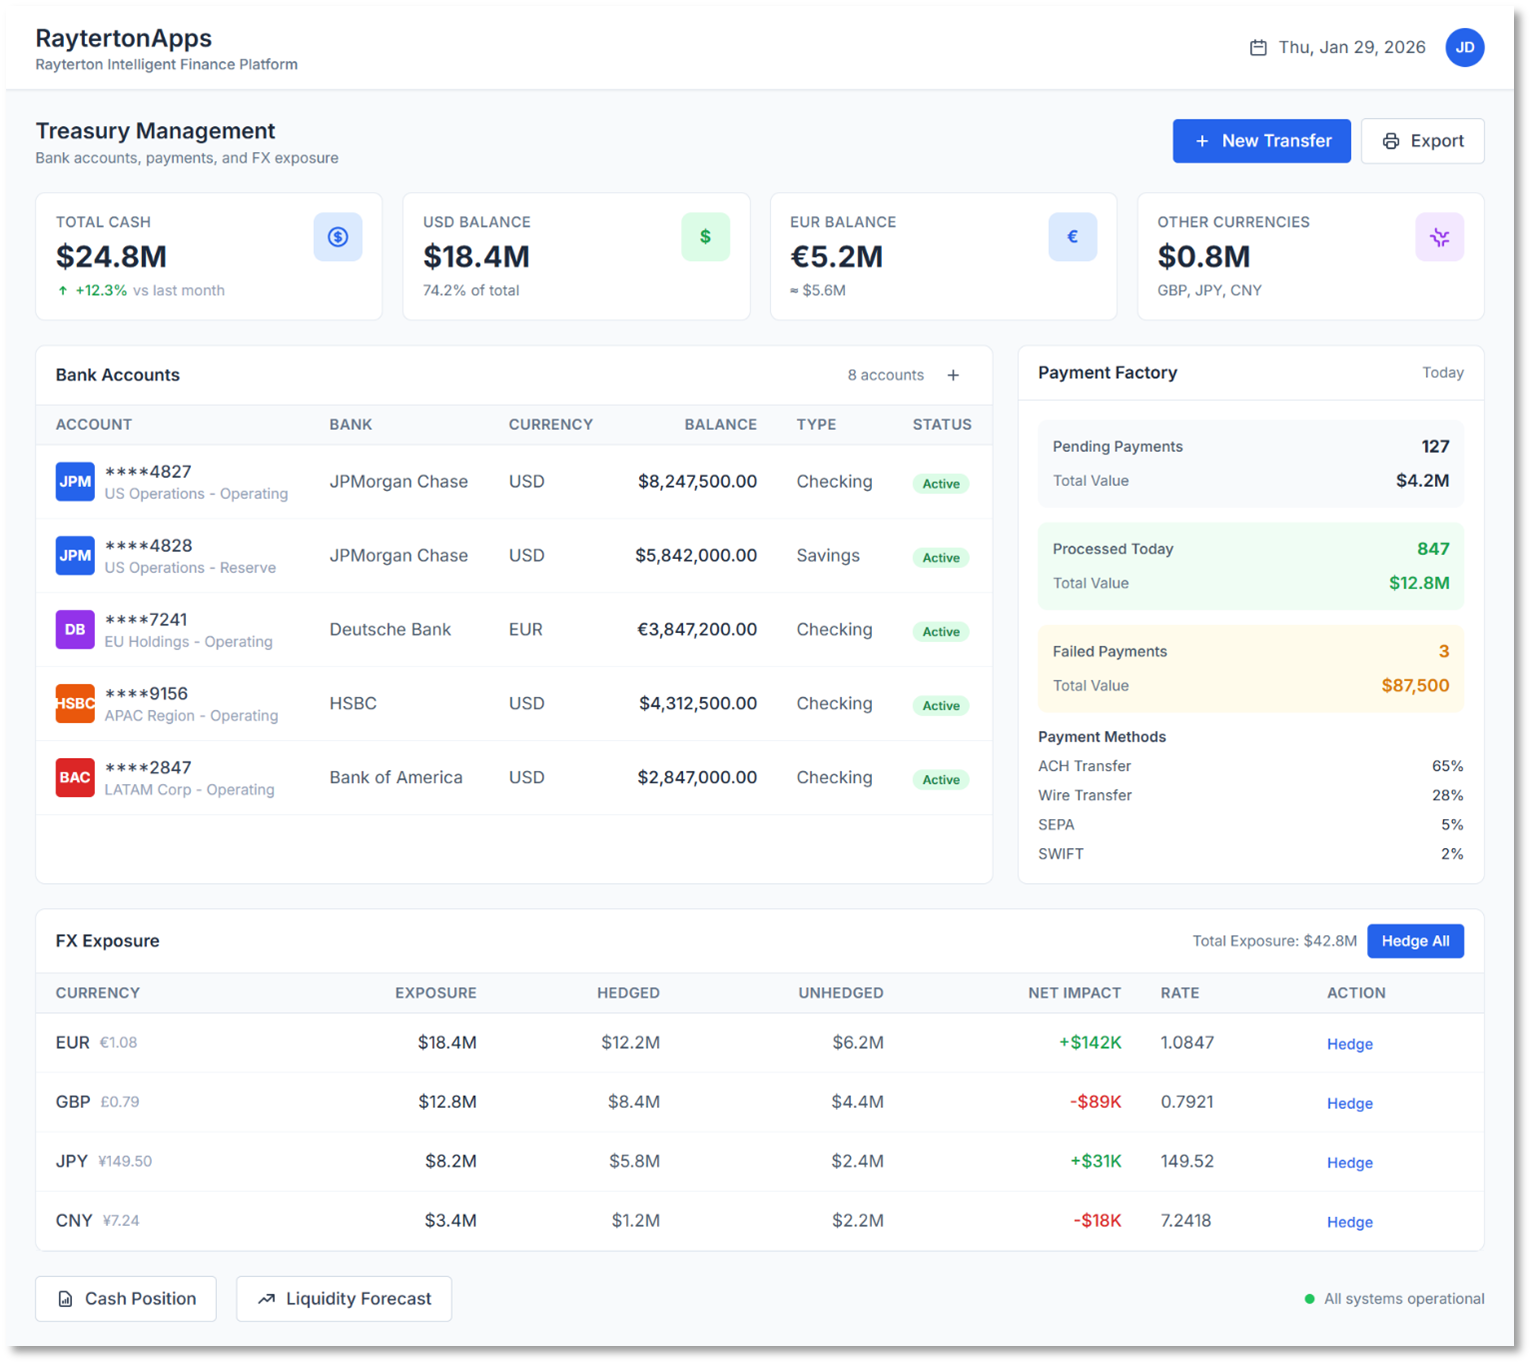
Task: Open the Failed Payments card
Action: pos(1250,669)
